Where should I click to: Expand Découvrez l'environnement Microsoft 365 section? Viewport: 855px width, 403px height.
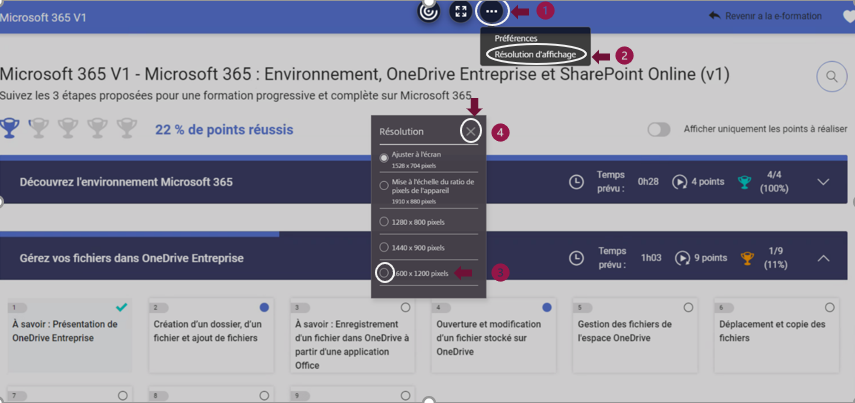823,182
